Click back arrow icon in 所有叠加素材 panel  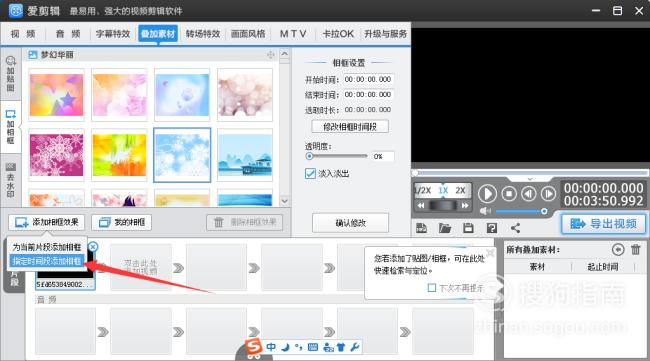click(x=618, y=250)
